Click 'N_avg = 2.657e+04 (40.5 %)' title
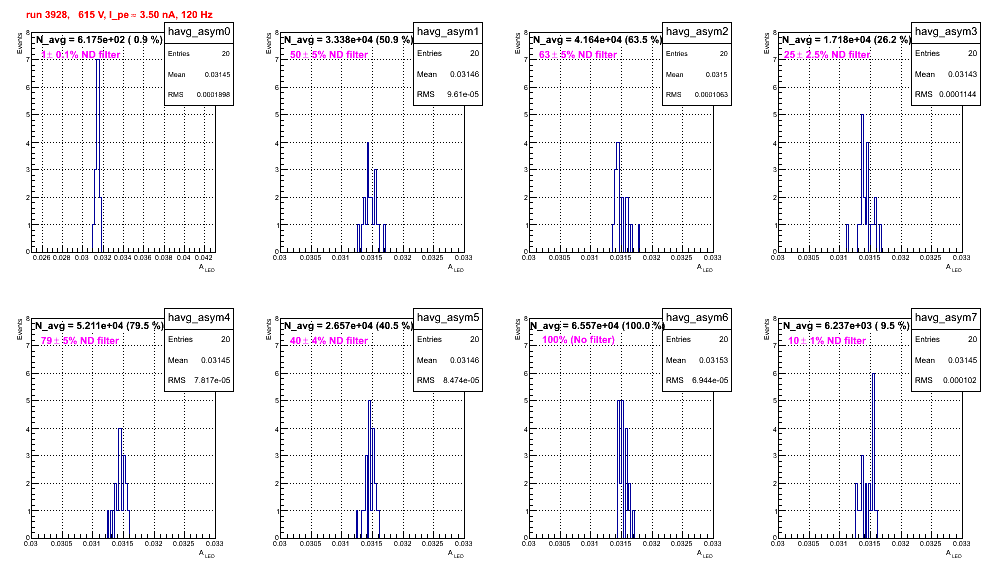The image size is (996, 572). (348, 325)
